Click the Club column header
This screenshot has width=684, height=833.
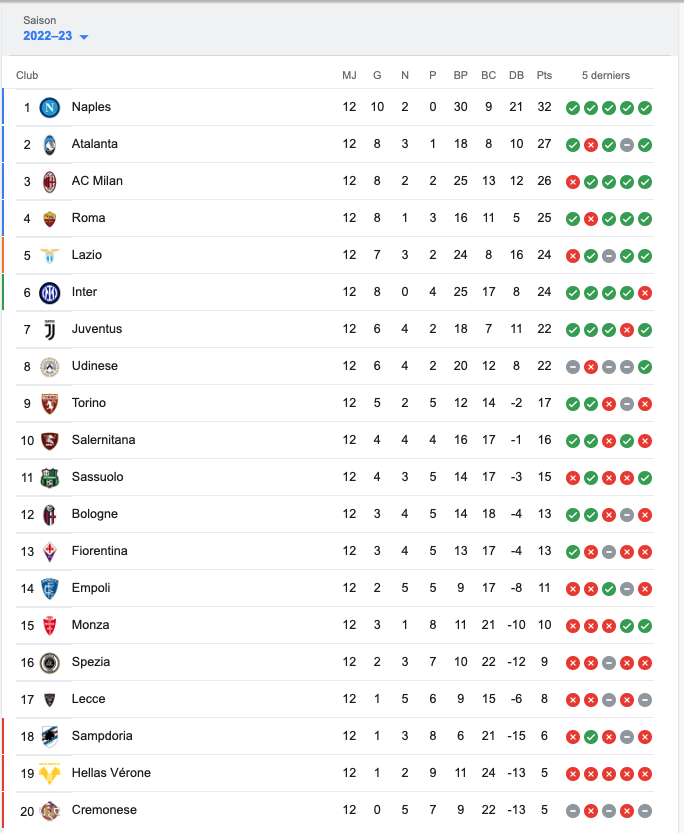coord(27,75)
